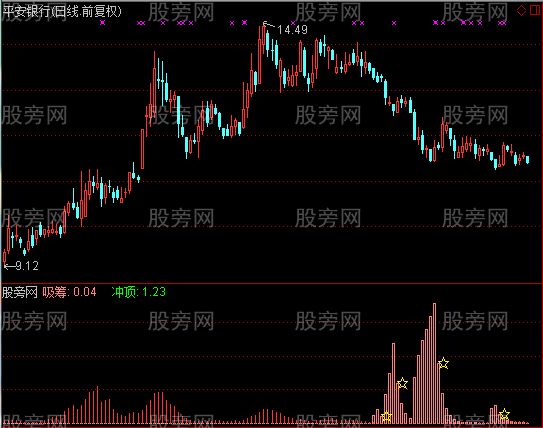Click the white 股旁网 indicator name label
This screenshot has height=428, width=543.
pos(20,292)
